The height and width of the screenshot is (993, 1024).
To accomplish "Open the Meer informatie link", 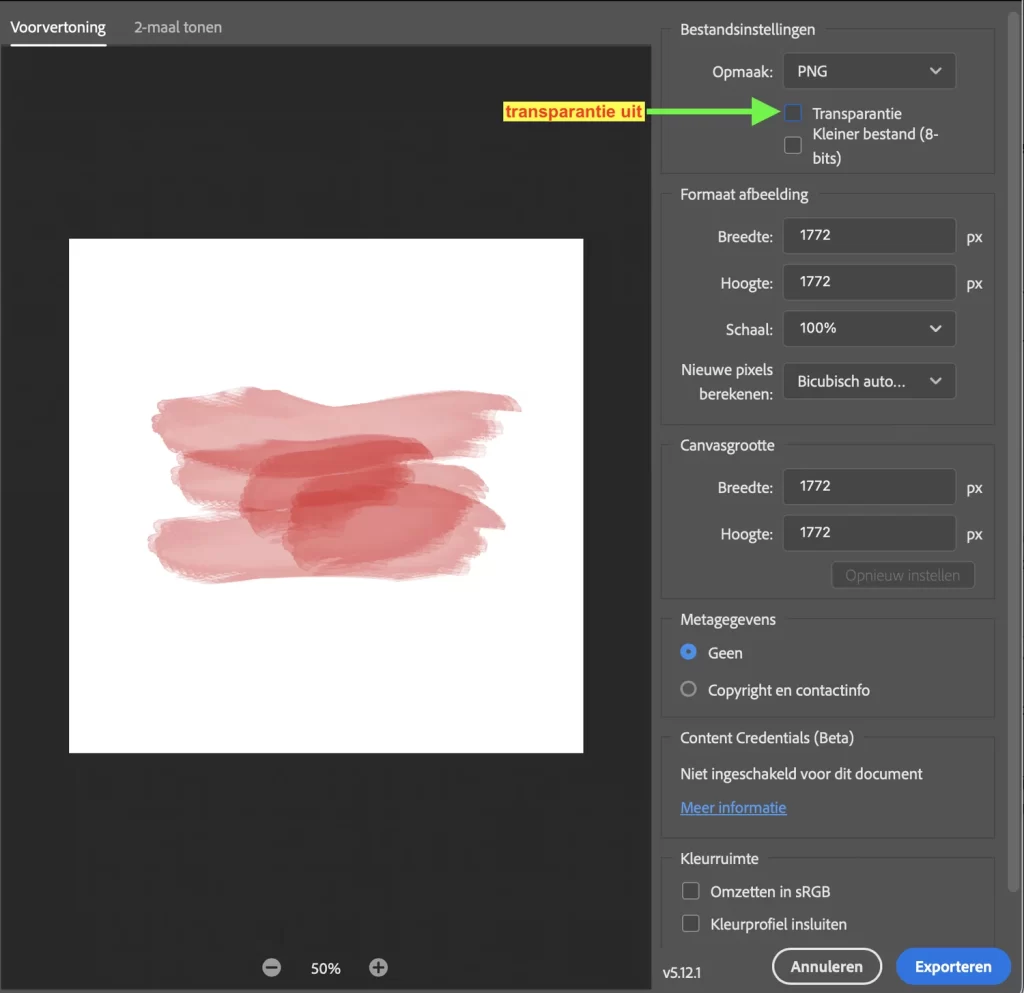I will pos(733,808).
